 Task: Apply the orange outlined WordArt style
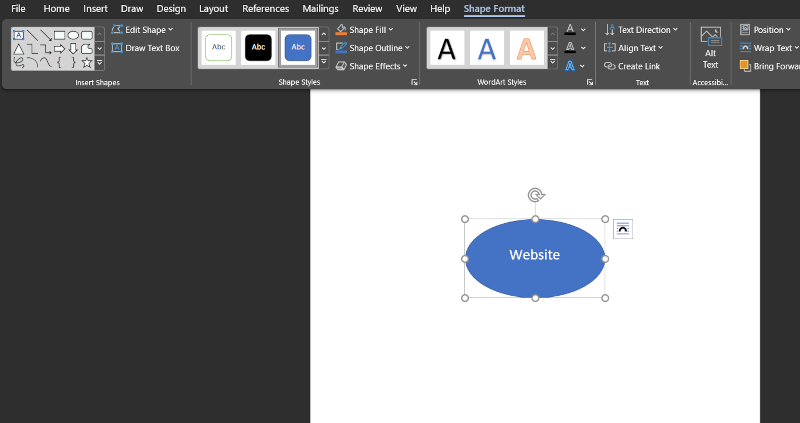click(x=527, y=47)
